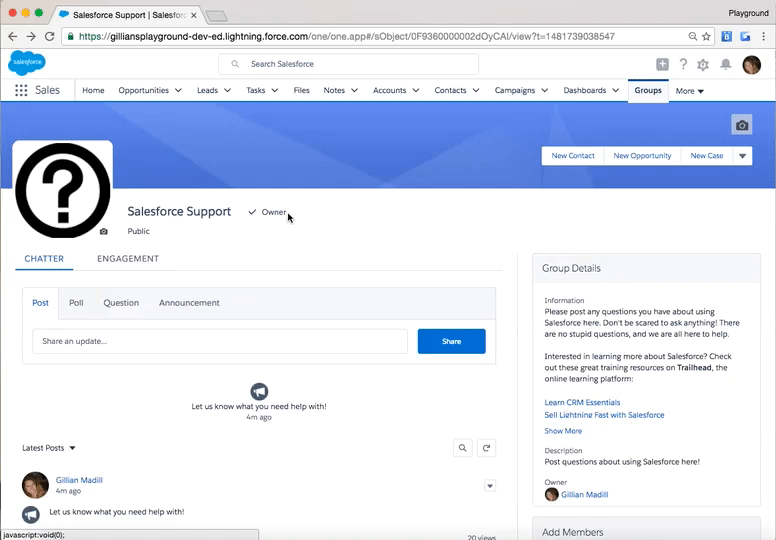Screen dimensions: 776x540
Task: Click Show More in Group Details
Action: pyautogui.click(x=563, y=431)
